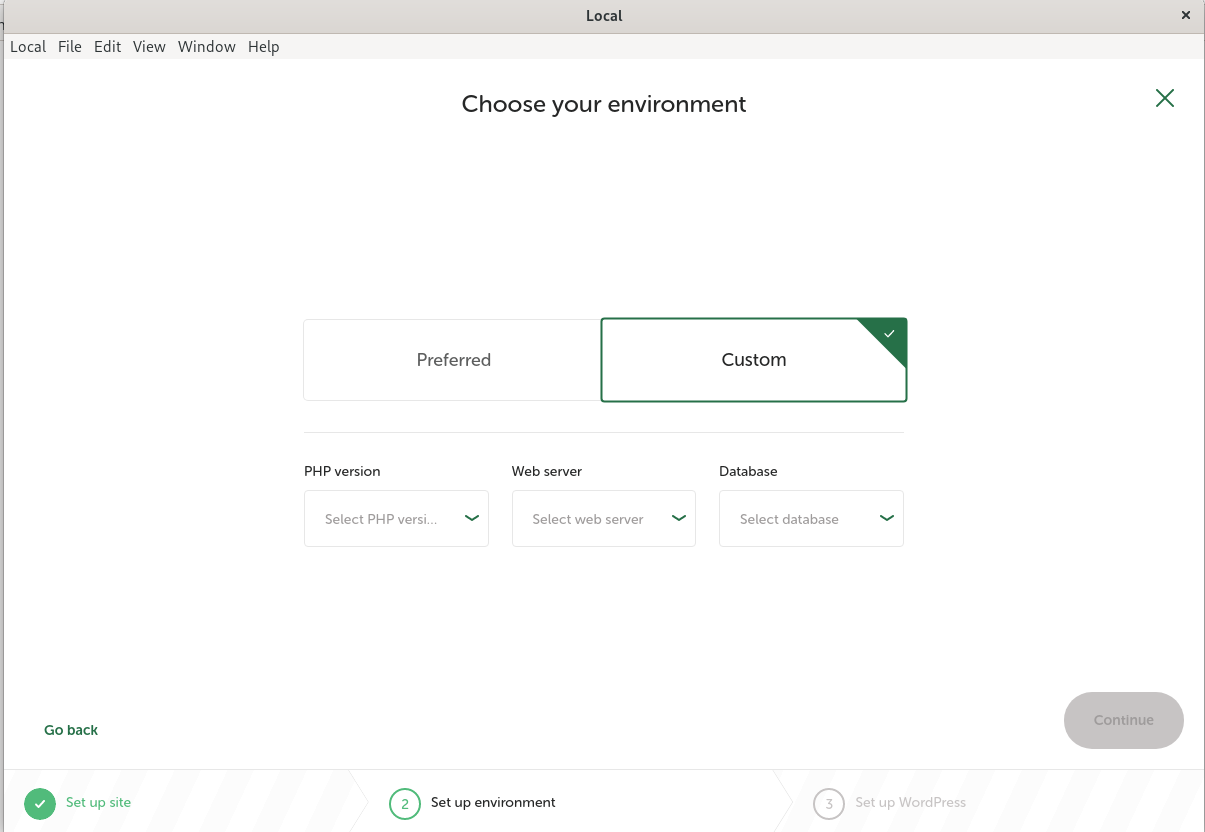
Task: Open the Edit menu
Action: click(107, 47)
